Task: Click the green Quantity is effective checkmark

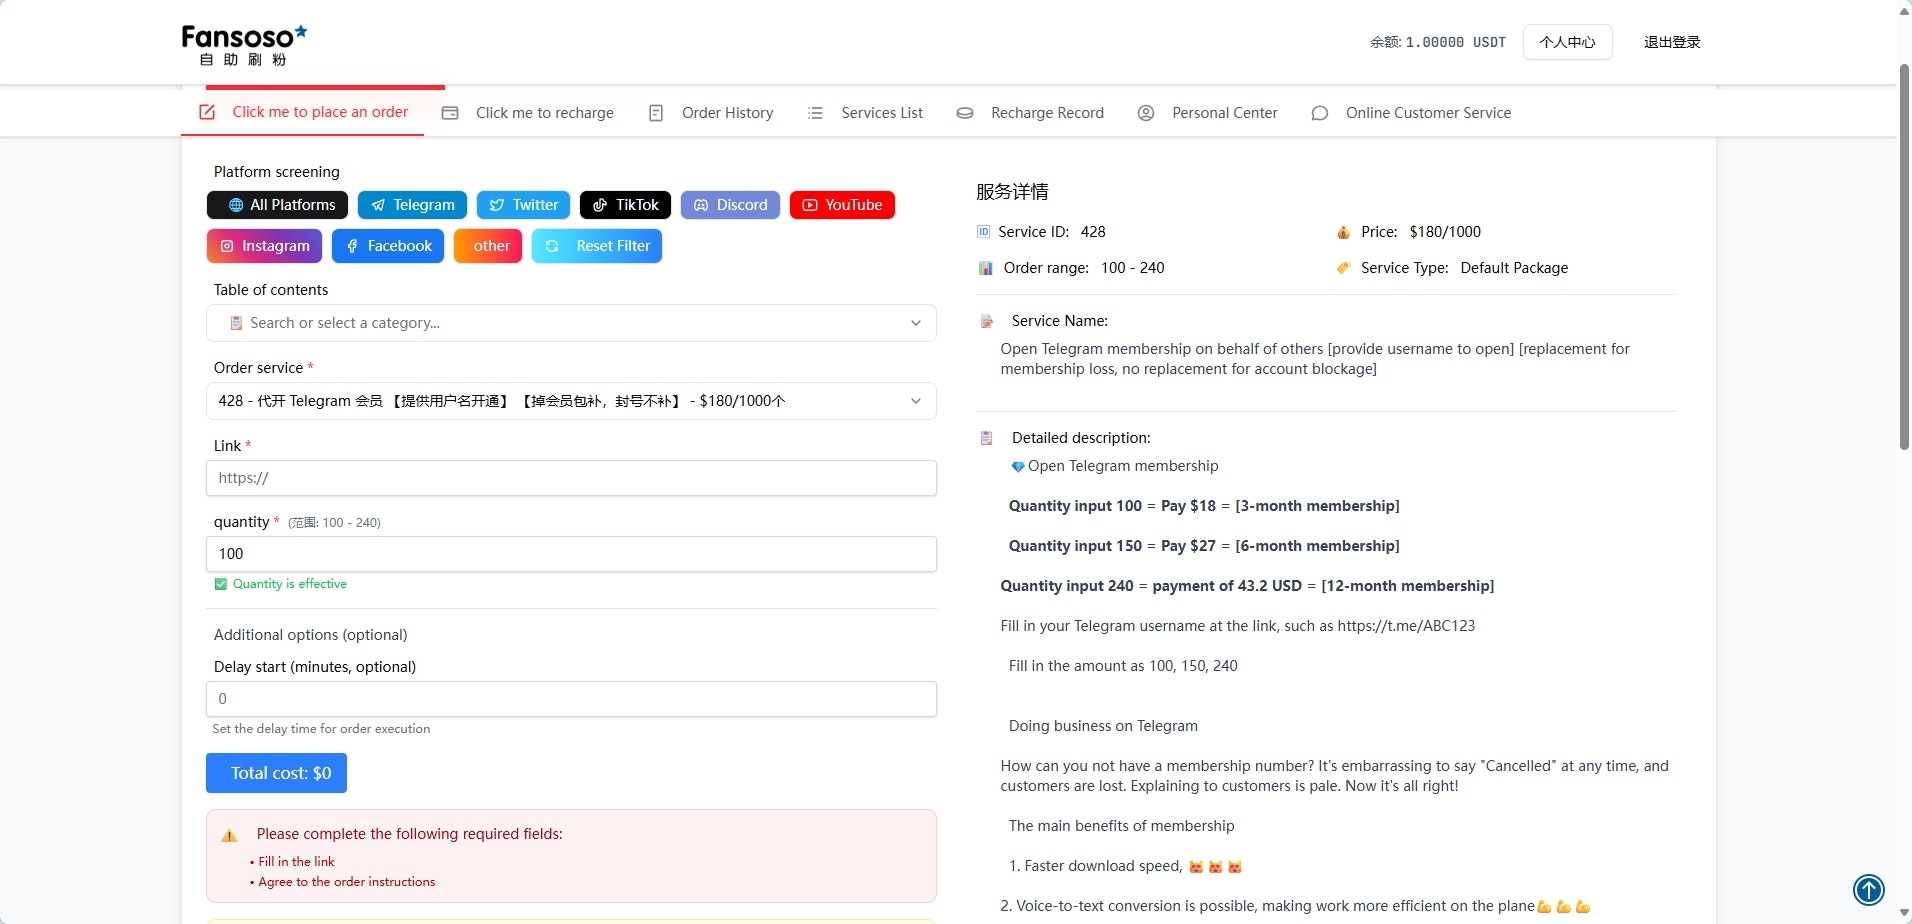Action: (x=221, y=584)
